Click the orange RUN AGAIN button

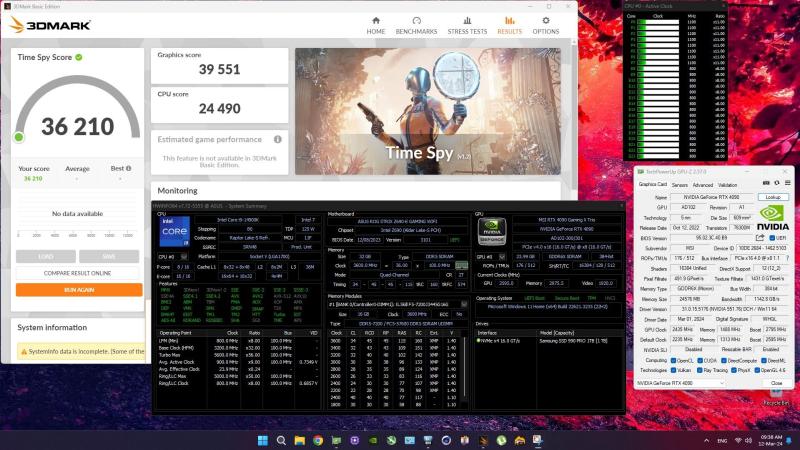[79, 289]
